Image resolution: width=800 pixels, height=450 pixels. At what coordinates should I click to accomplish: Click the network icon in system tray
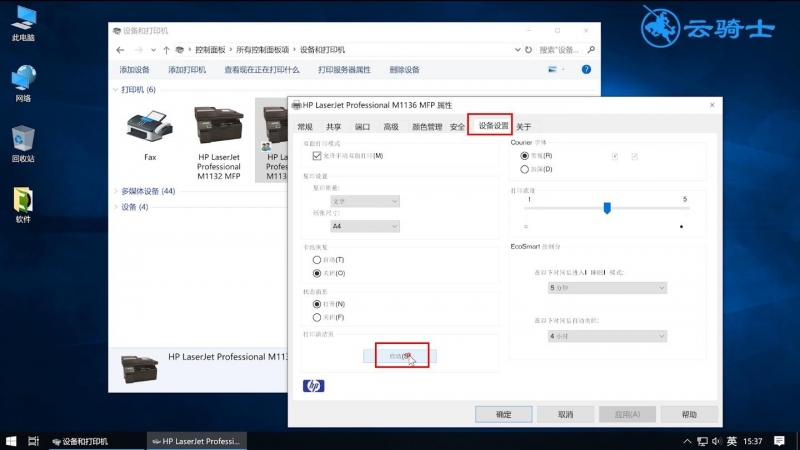coord(703,441)
